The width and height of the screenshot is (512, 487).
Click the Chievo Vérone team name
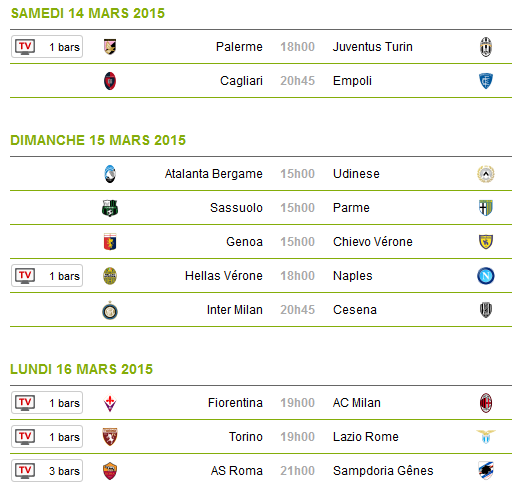coord(373,242)
